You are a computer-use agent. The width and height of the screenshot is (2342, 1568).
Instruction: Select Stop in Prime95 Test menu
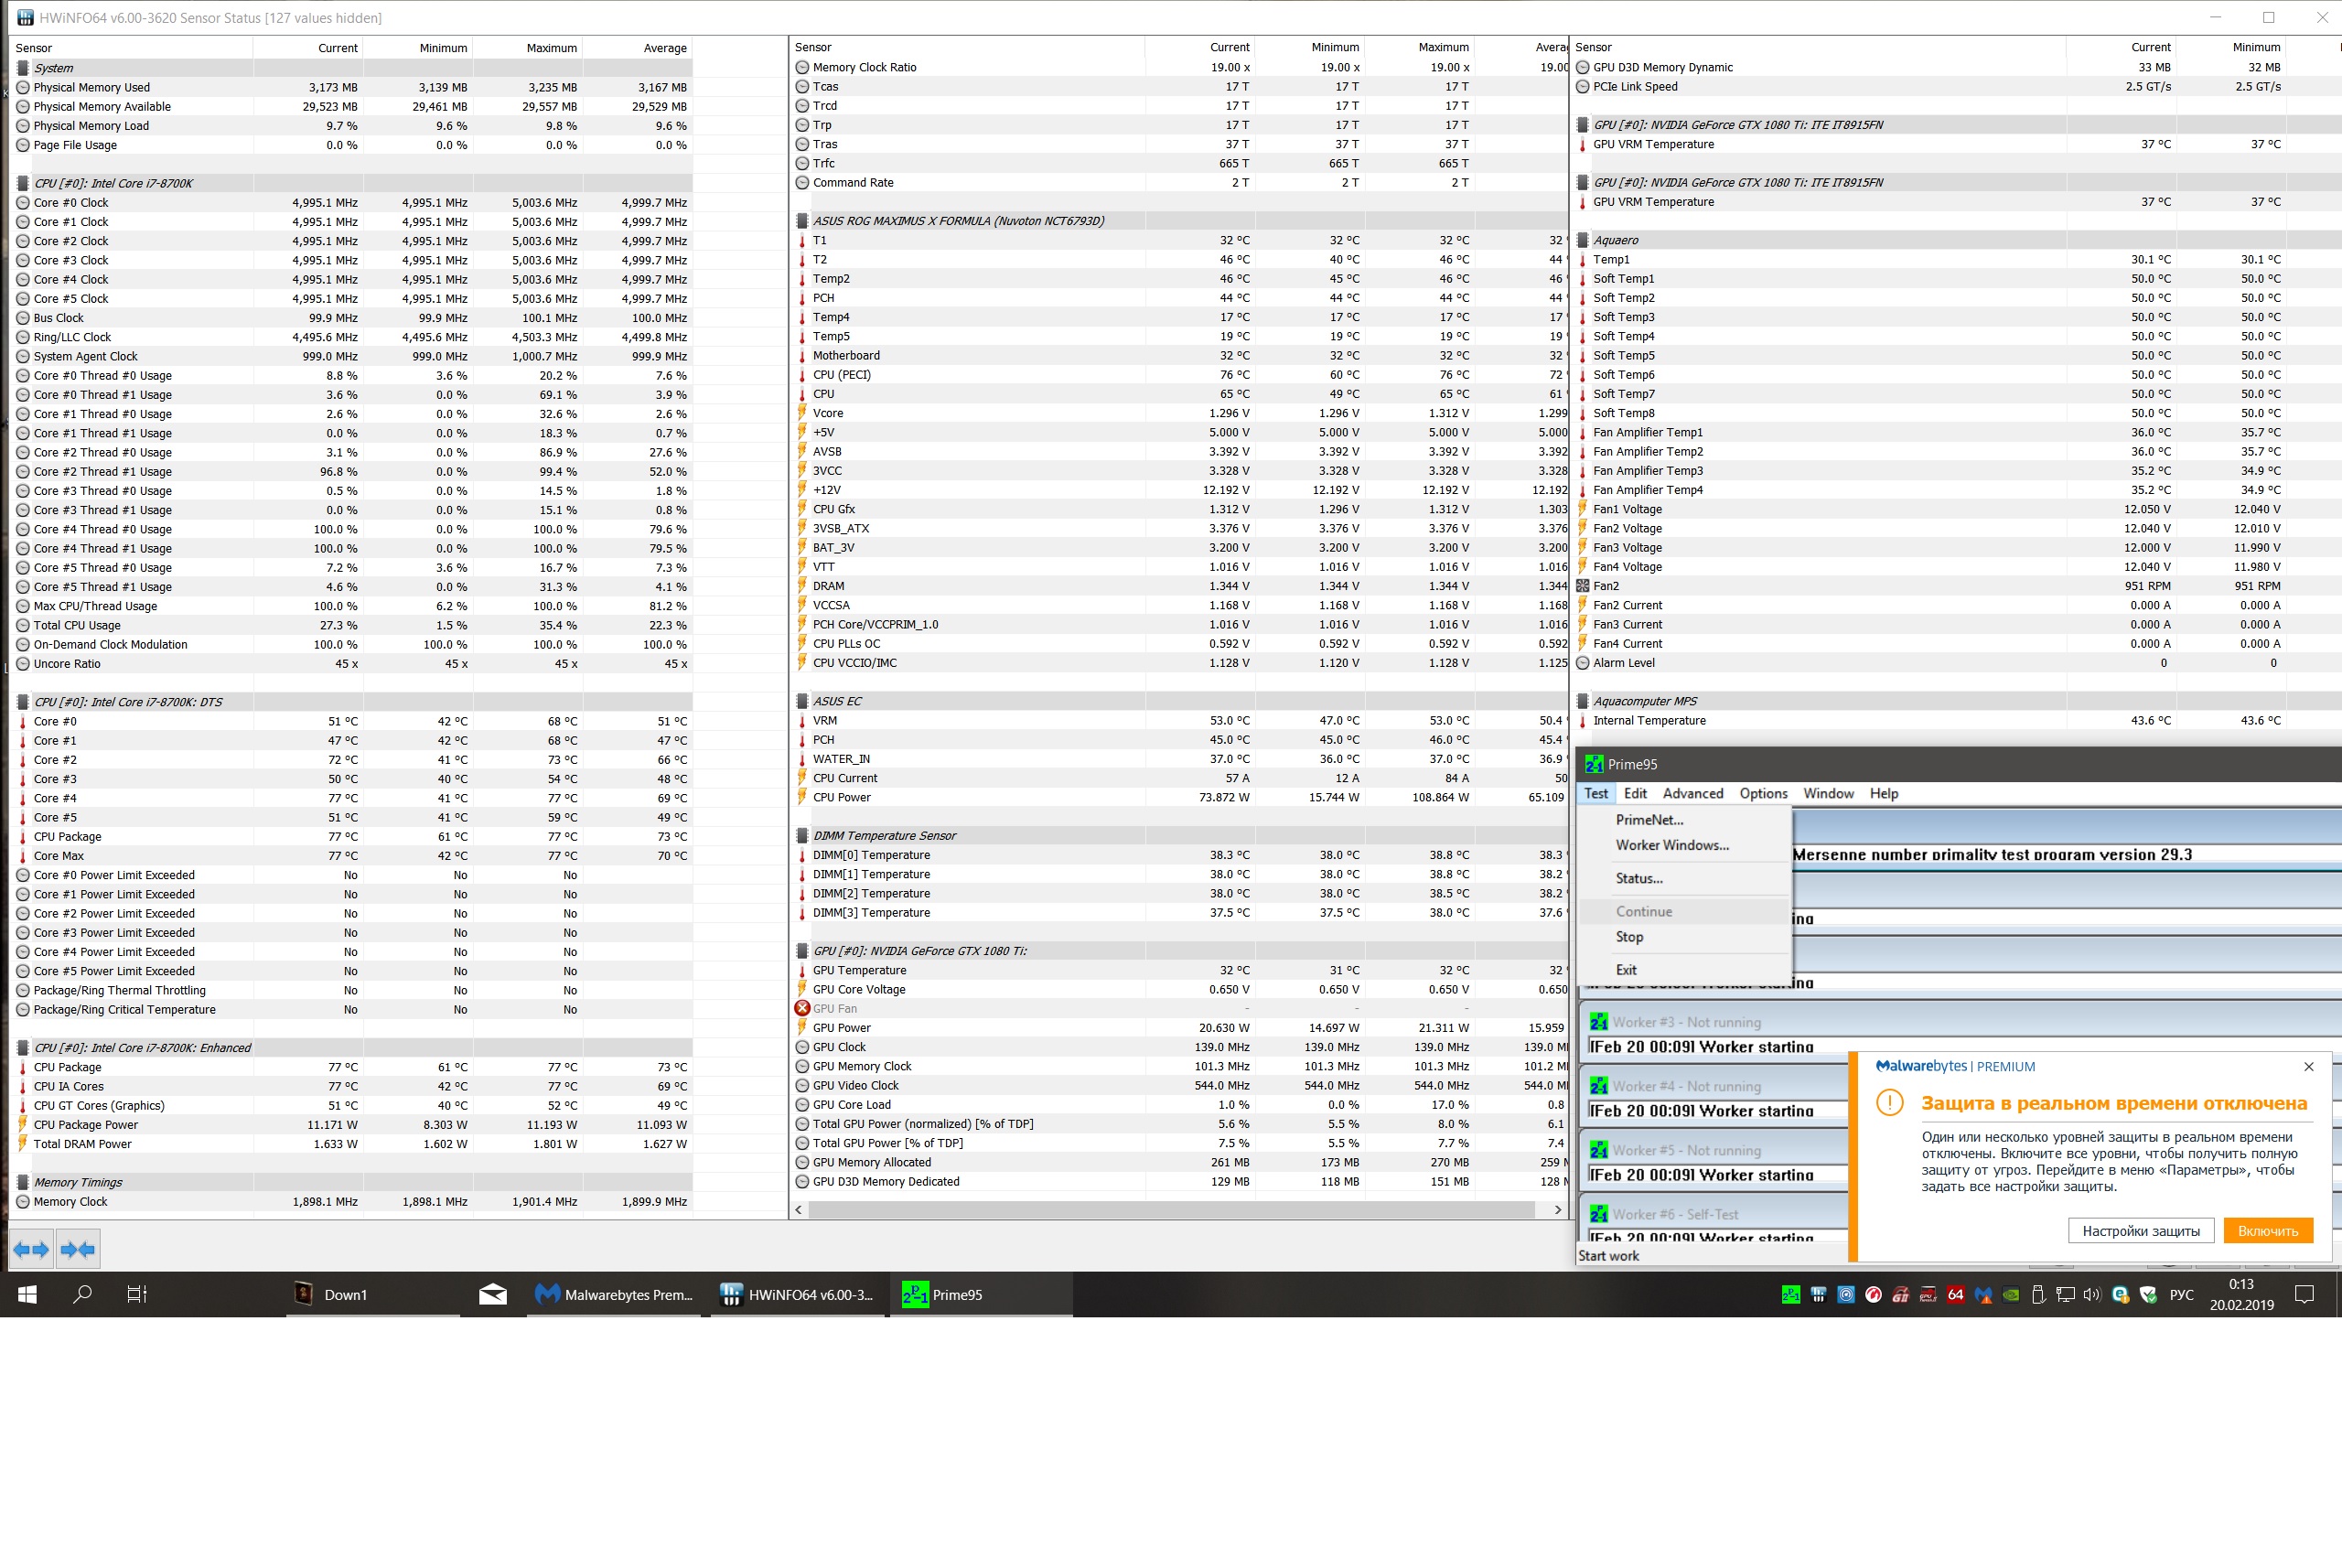[1629, 937]
